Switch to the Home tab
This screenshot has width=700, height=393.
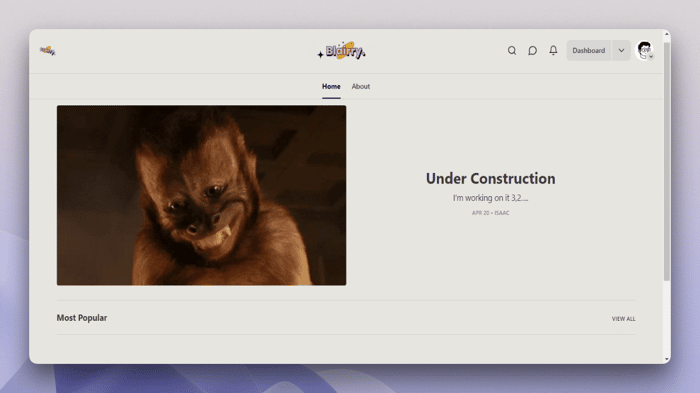[331, 87]
